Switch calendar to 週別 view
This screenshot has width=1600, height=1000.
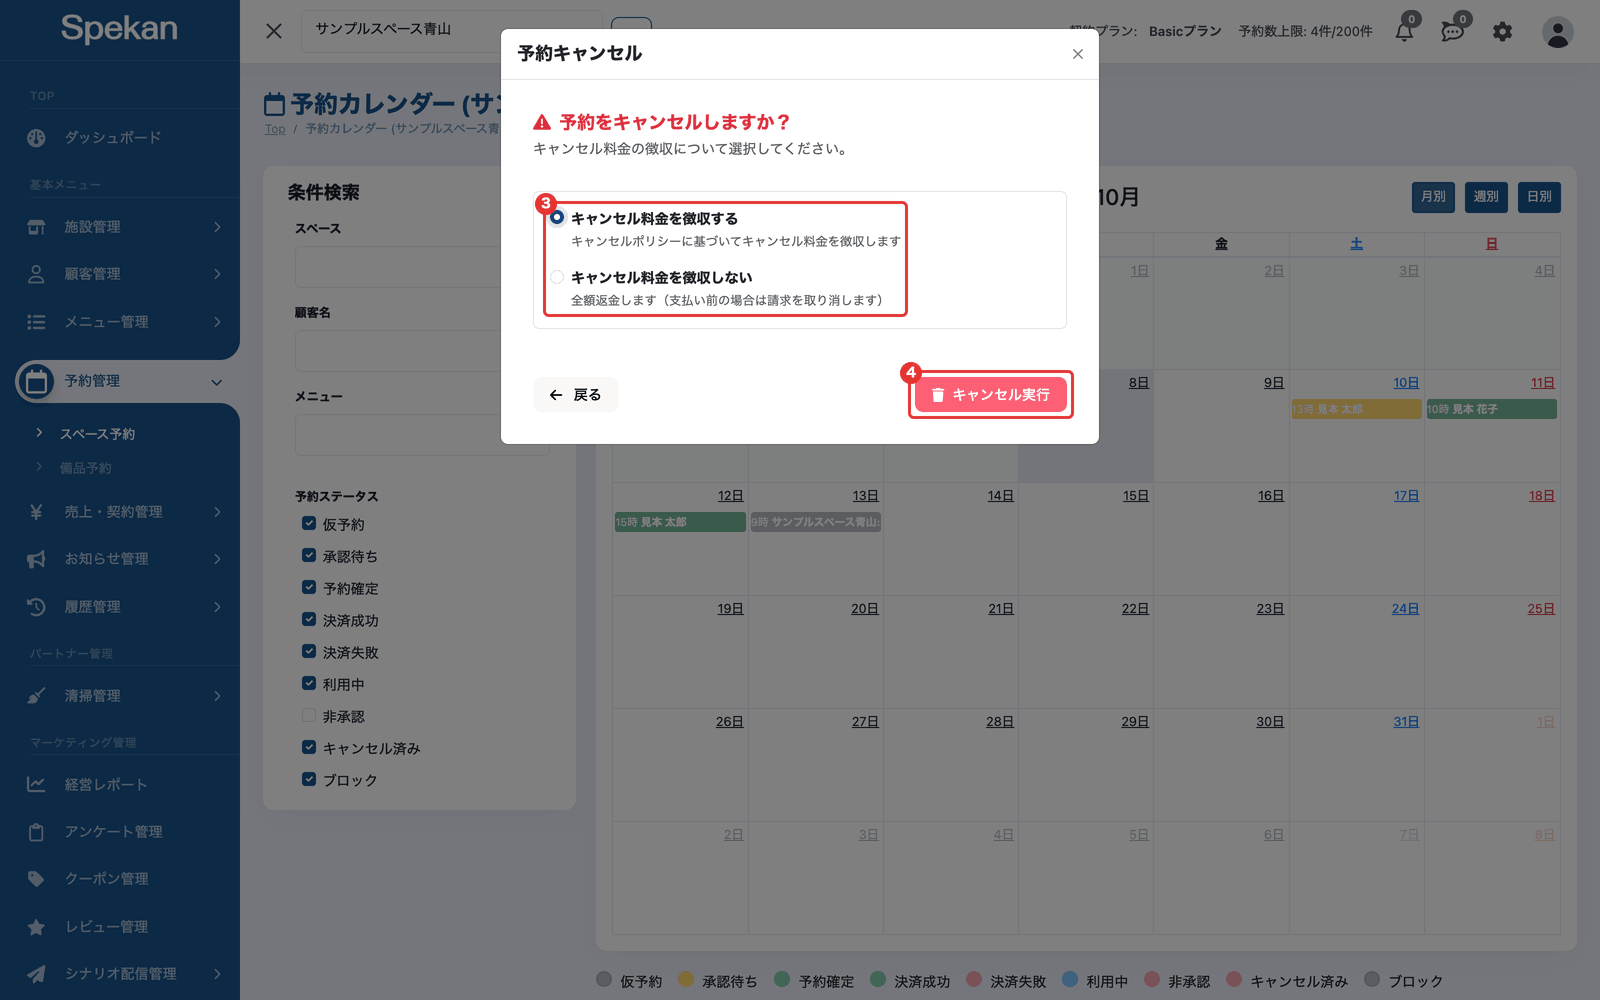1486,197
